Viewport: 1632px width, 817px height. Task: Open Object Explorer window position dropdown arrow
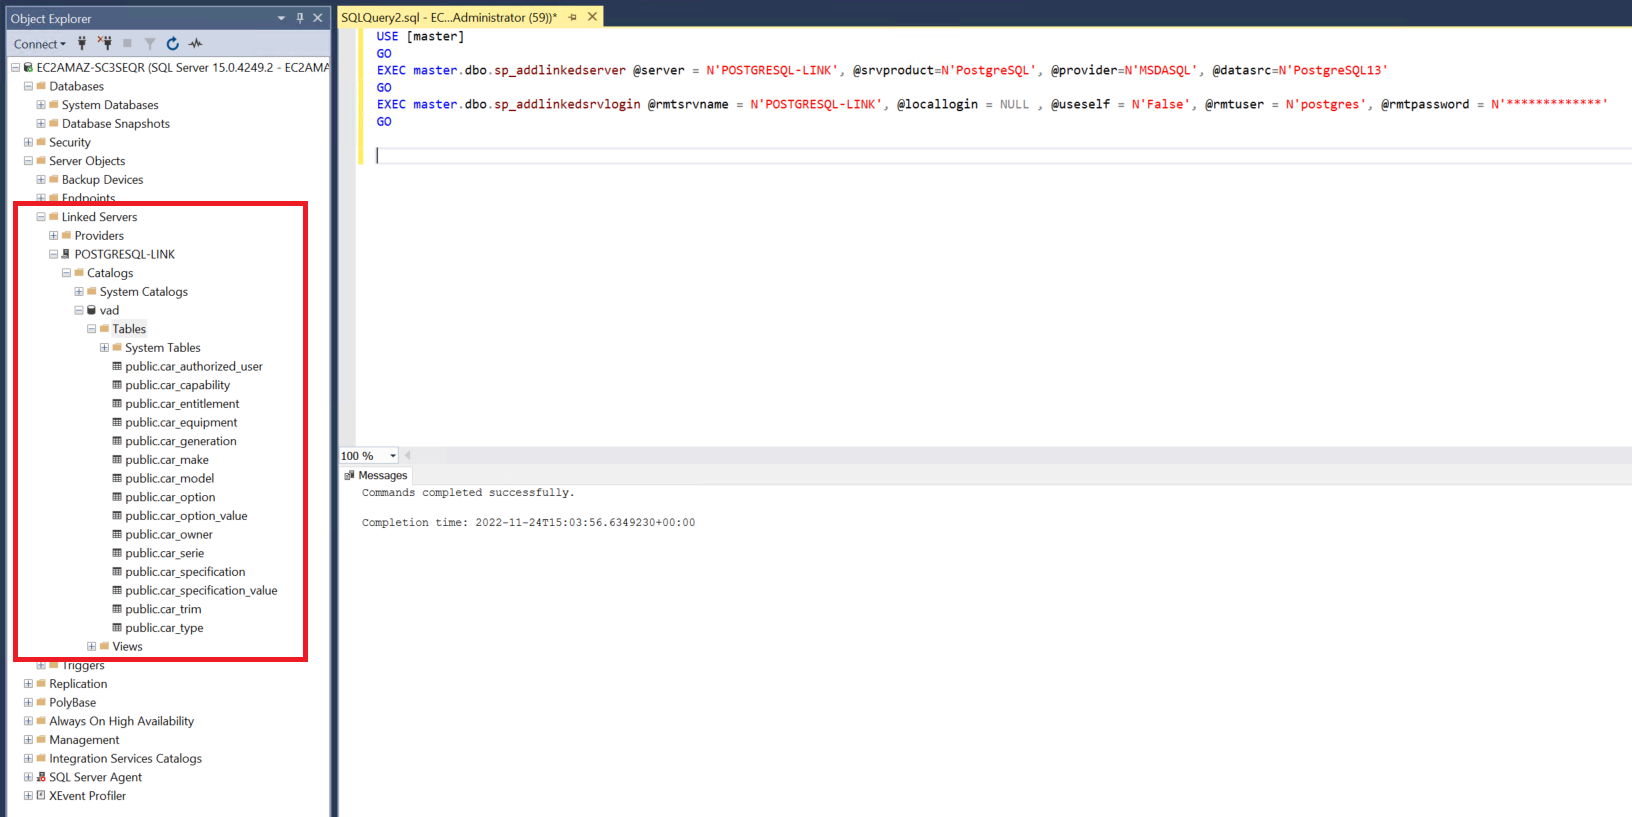point(281,18)
